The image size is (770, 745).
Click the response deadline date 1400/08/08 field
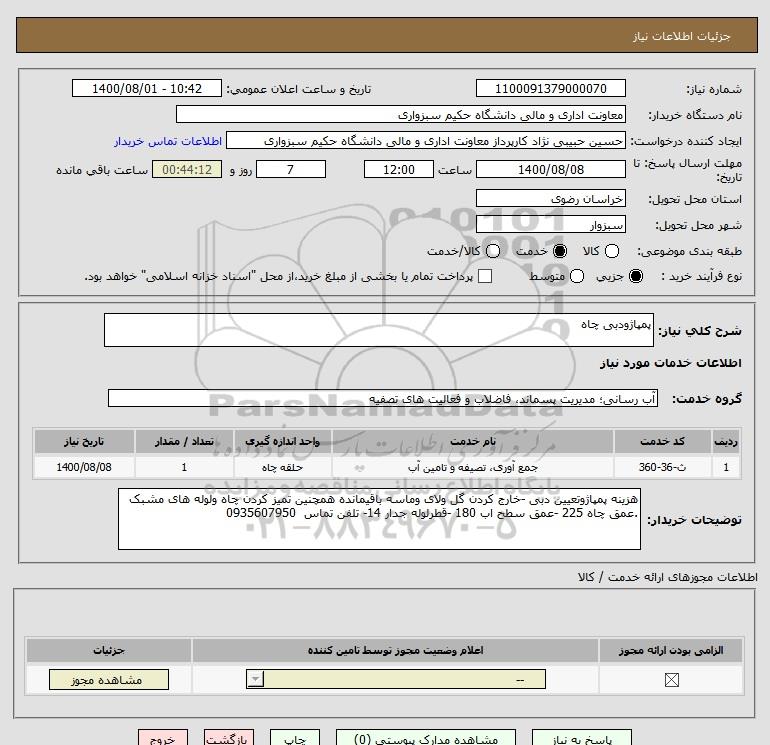pyautogui.click(x=550, y=169)
